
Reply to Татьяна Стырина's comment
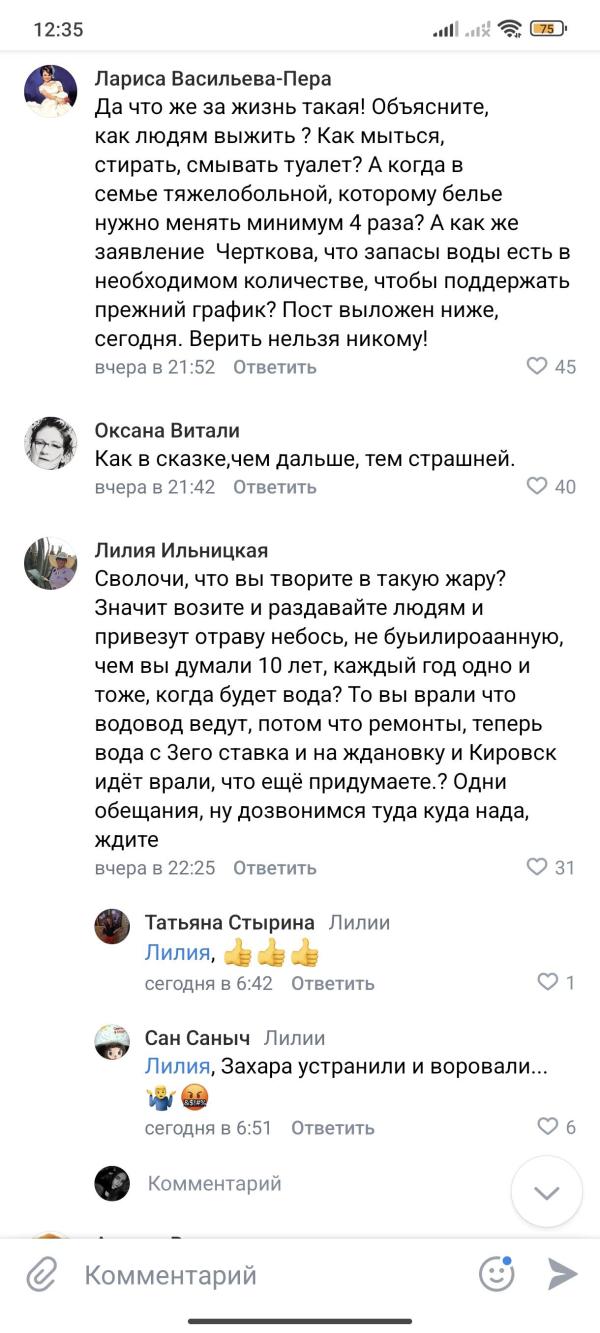[x=333, y=983]
